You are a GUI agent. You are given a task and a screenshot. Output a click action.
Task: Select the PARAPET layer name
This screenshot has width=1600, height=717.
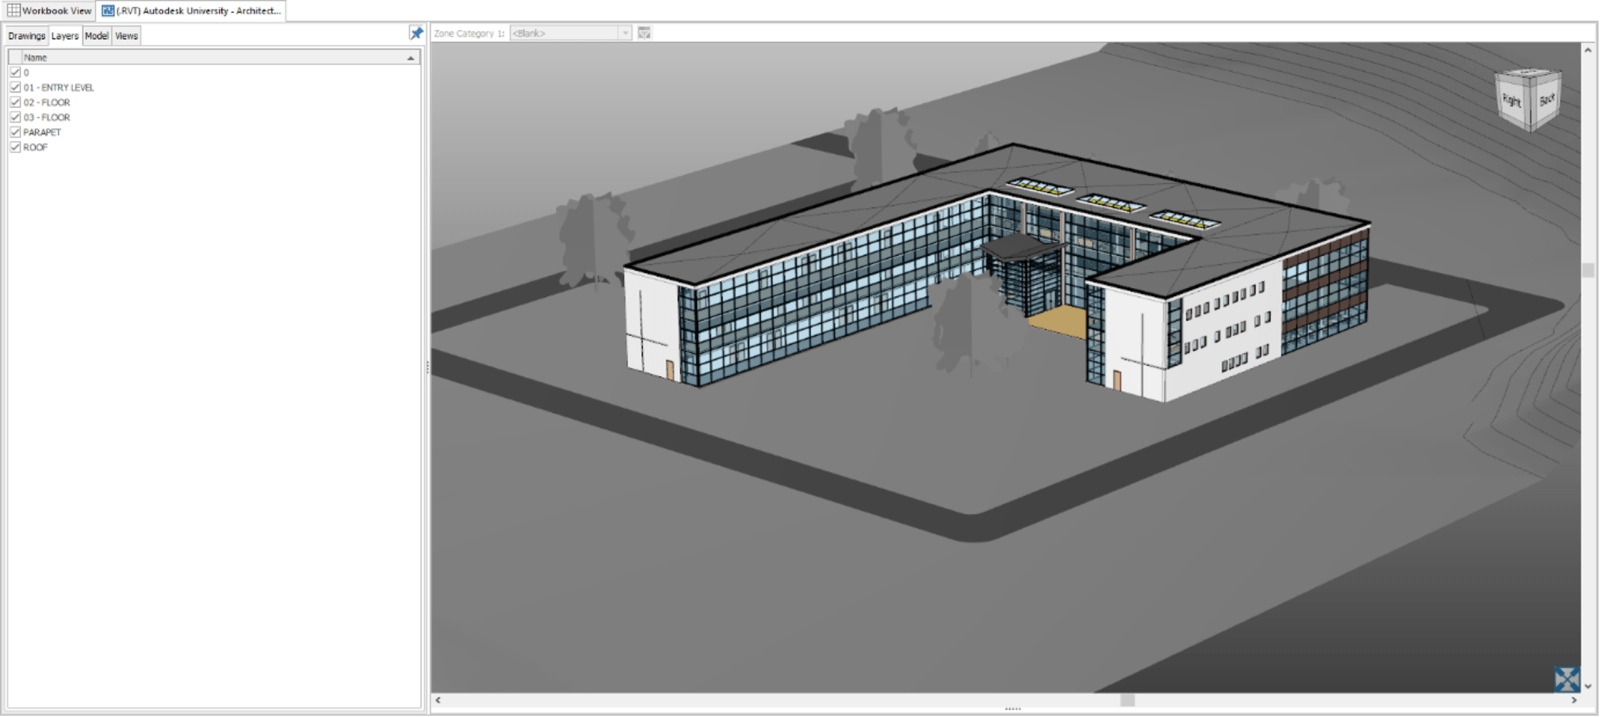[x=42, y=132]
